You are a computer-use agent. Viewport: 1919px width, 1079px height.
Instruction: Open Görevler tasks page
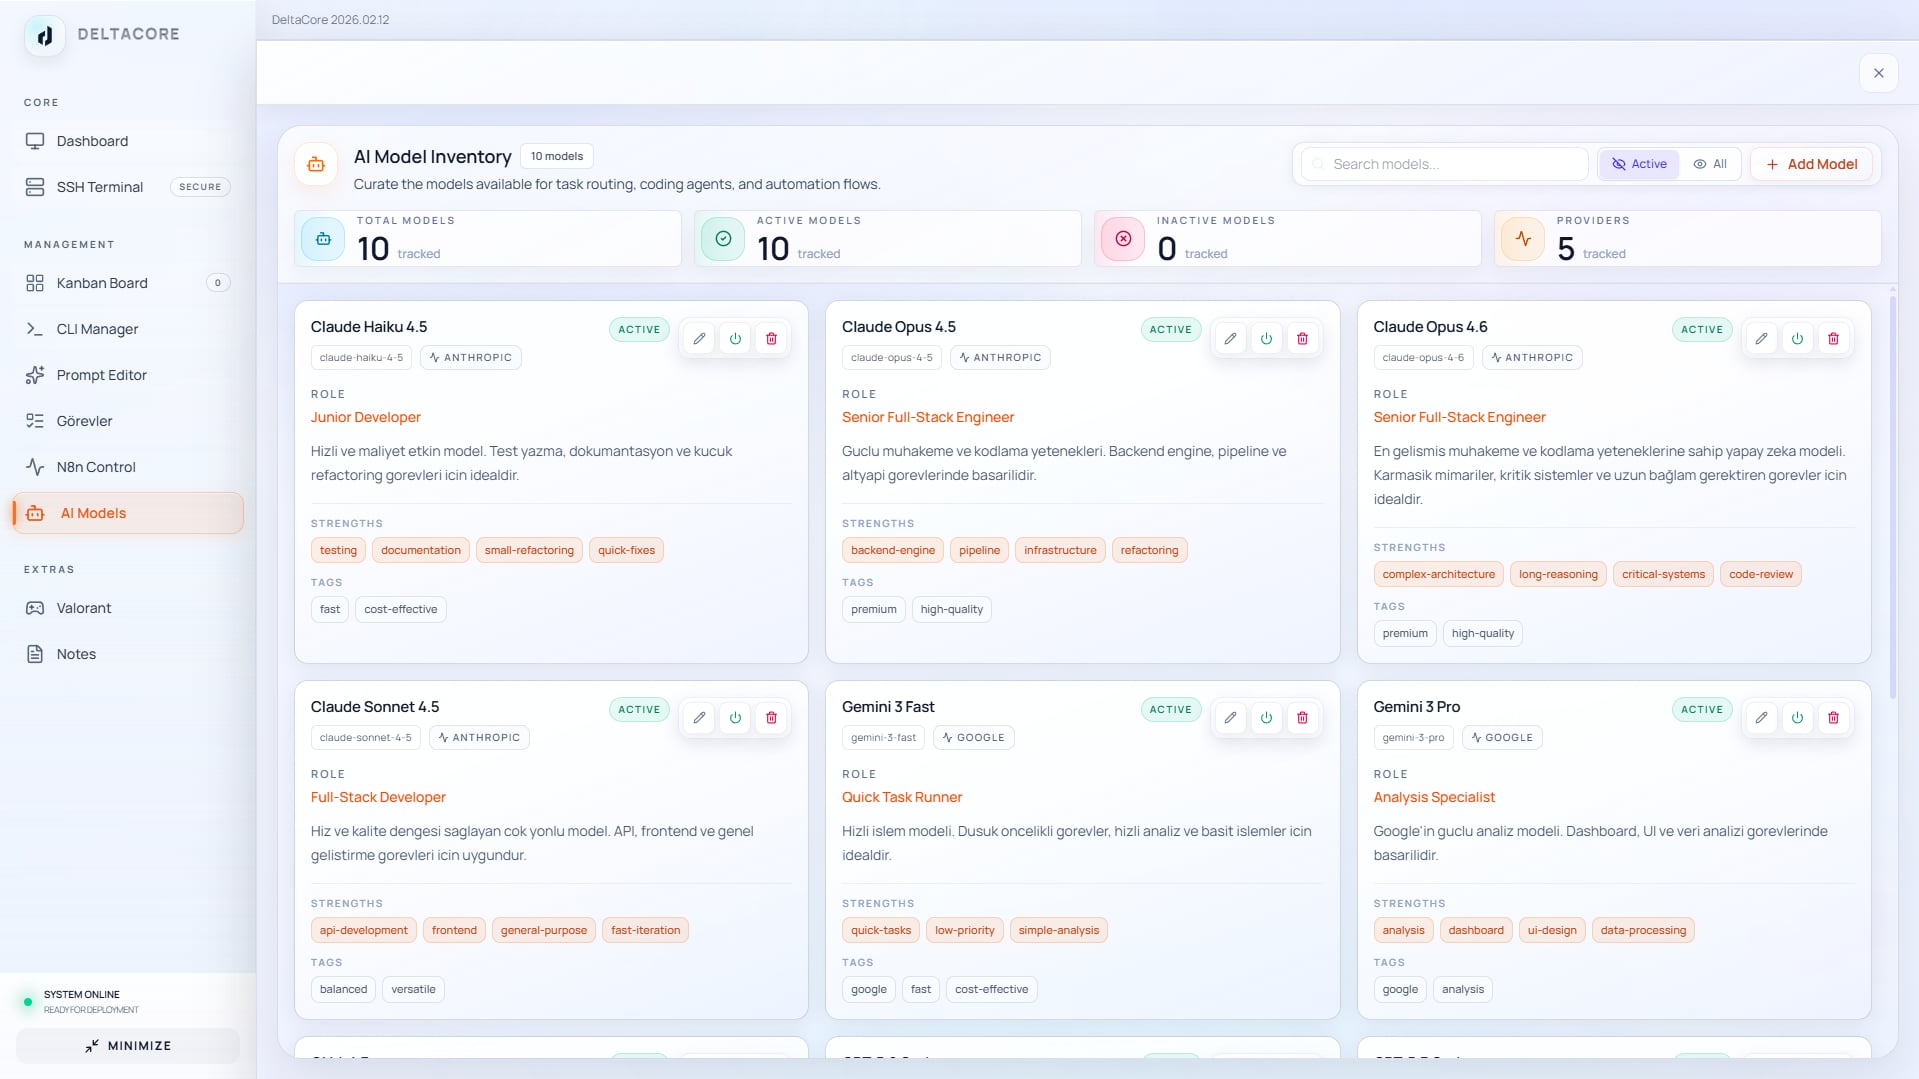point(128,421)
